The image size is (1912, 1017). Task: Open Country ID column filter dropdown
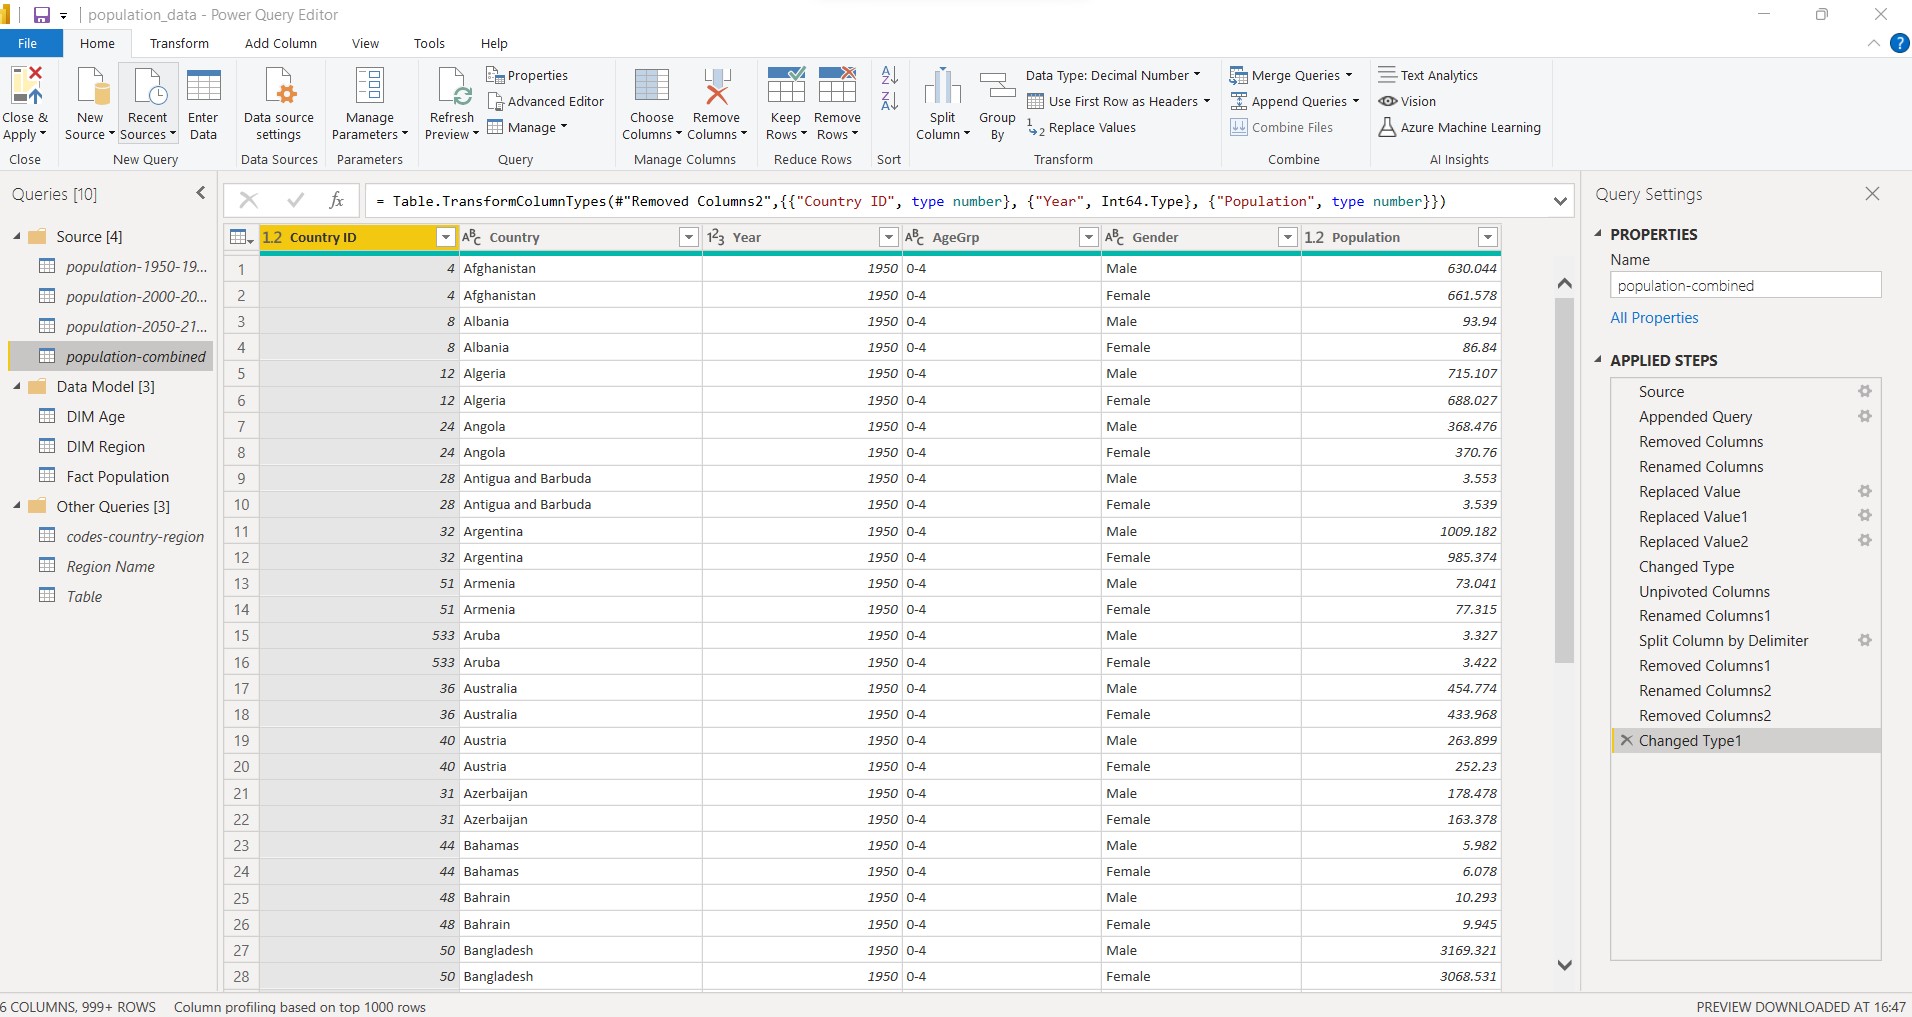pos(445,237)
